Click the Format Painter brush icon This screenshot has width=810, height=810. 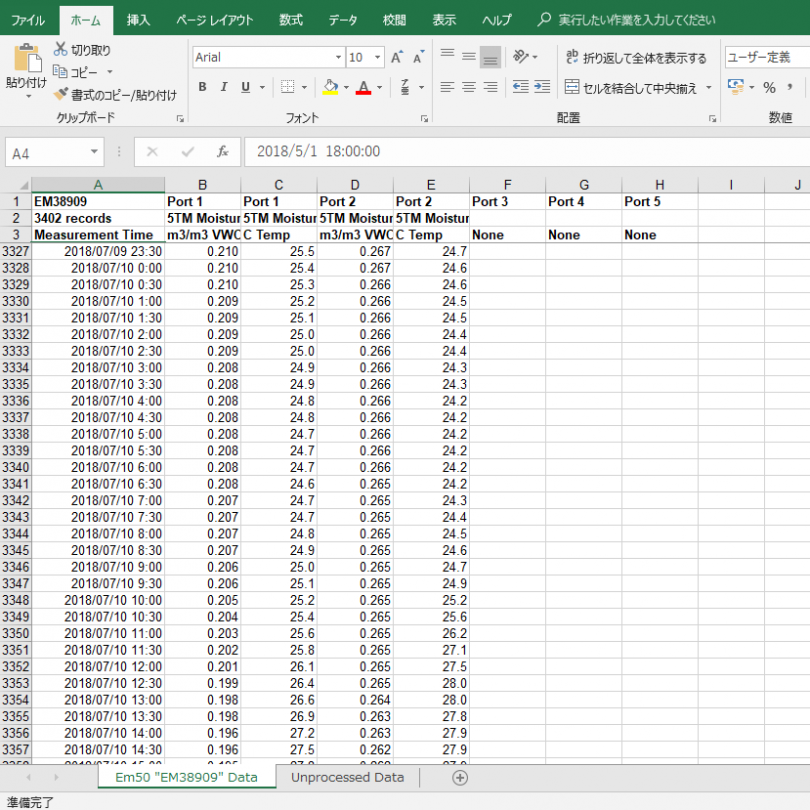61,95
